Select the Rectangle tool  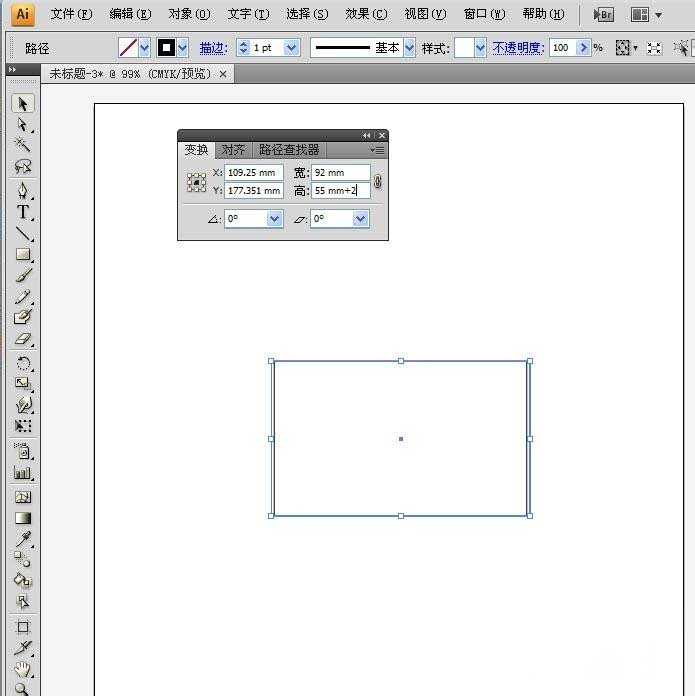[23, 254]
